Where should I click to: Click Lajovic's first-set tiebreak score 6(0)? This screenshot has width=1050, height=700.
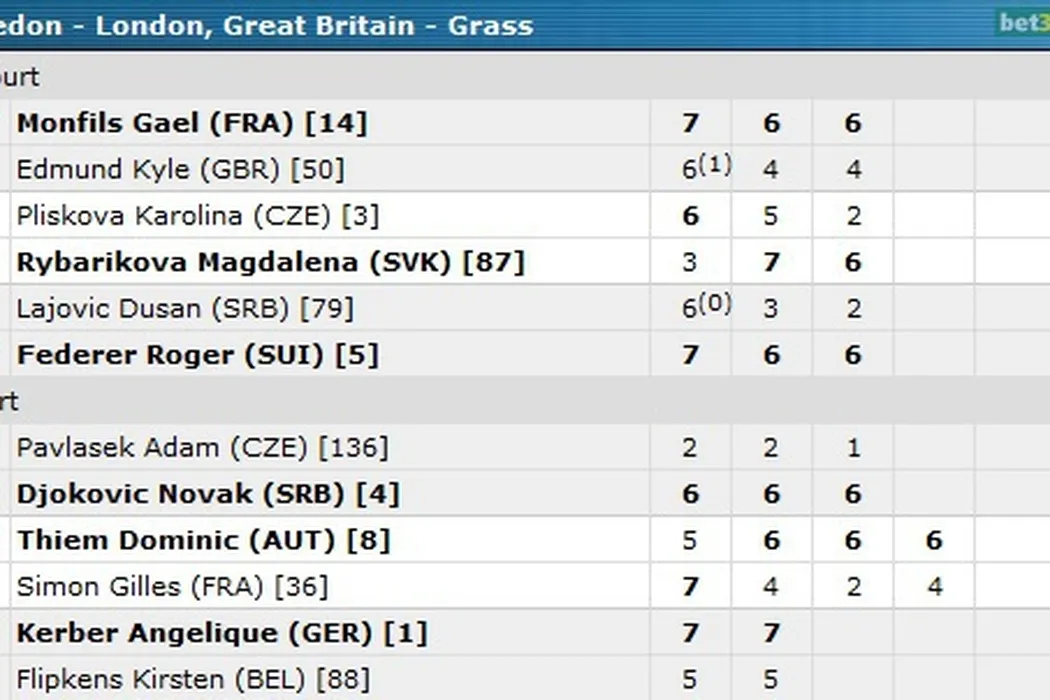pos(704,307)
